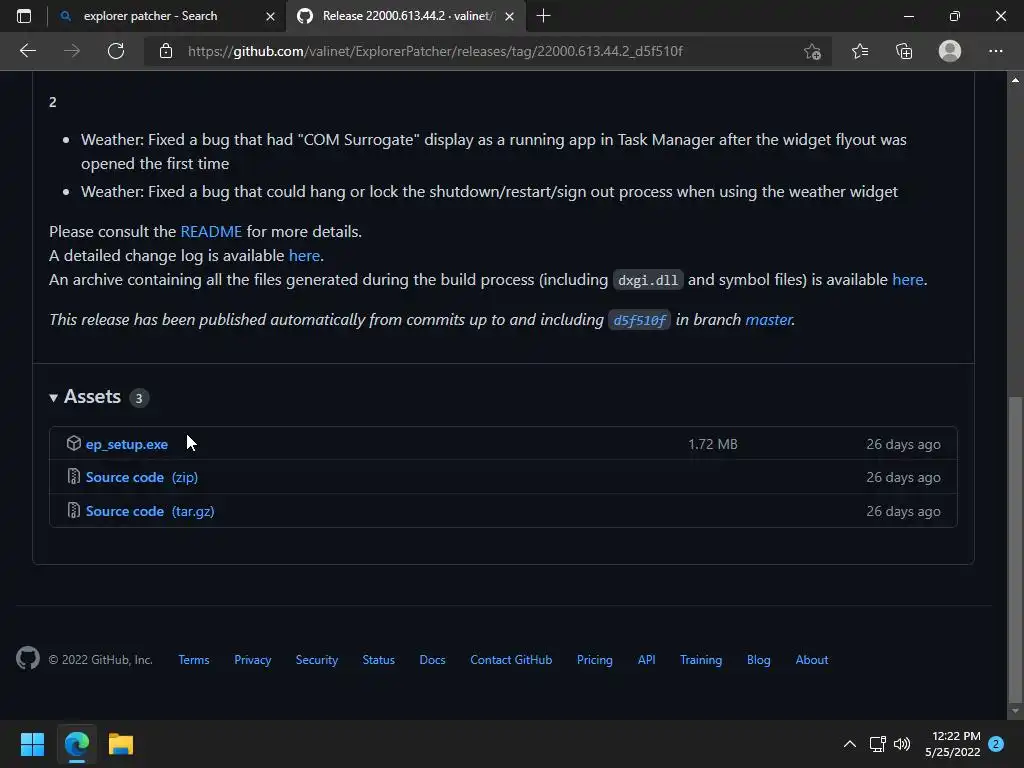Refresh the GitHub release page
Image resolution: width=1024 pixels, height=768 pixels.
116,51
